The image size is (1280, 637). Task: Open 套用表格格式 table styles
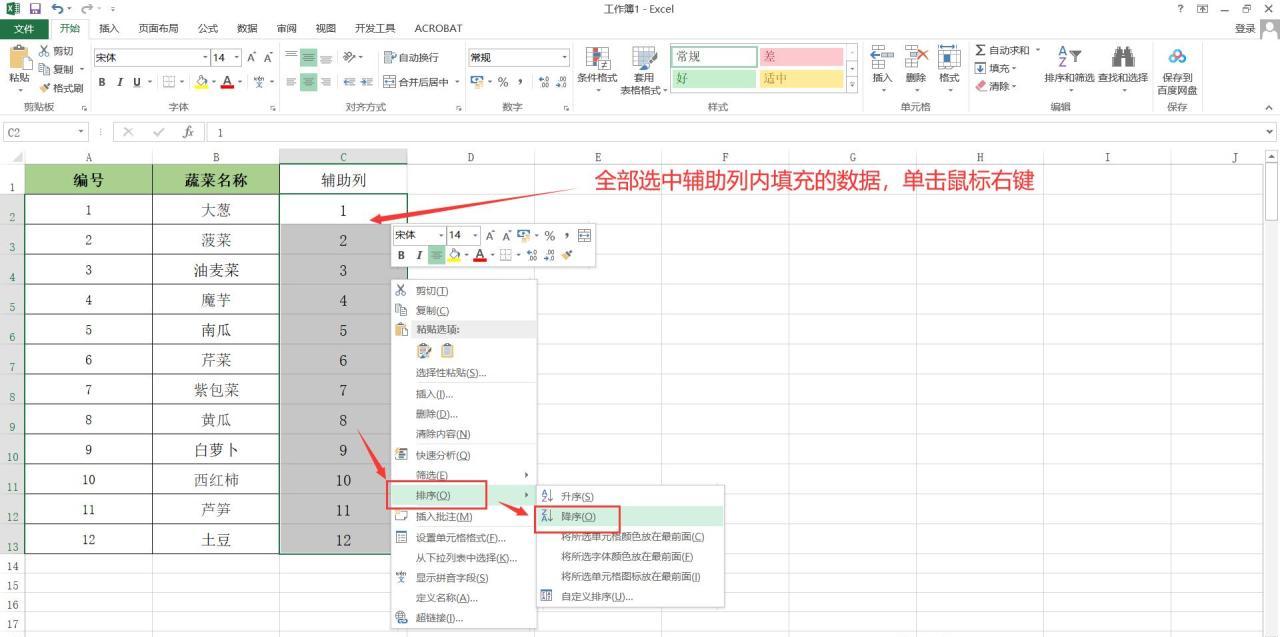click(x=644, y=69)
